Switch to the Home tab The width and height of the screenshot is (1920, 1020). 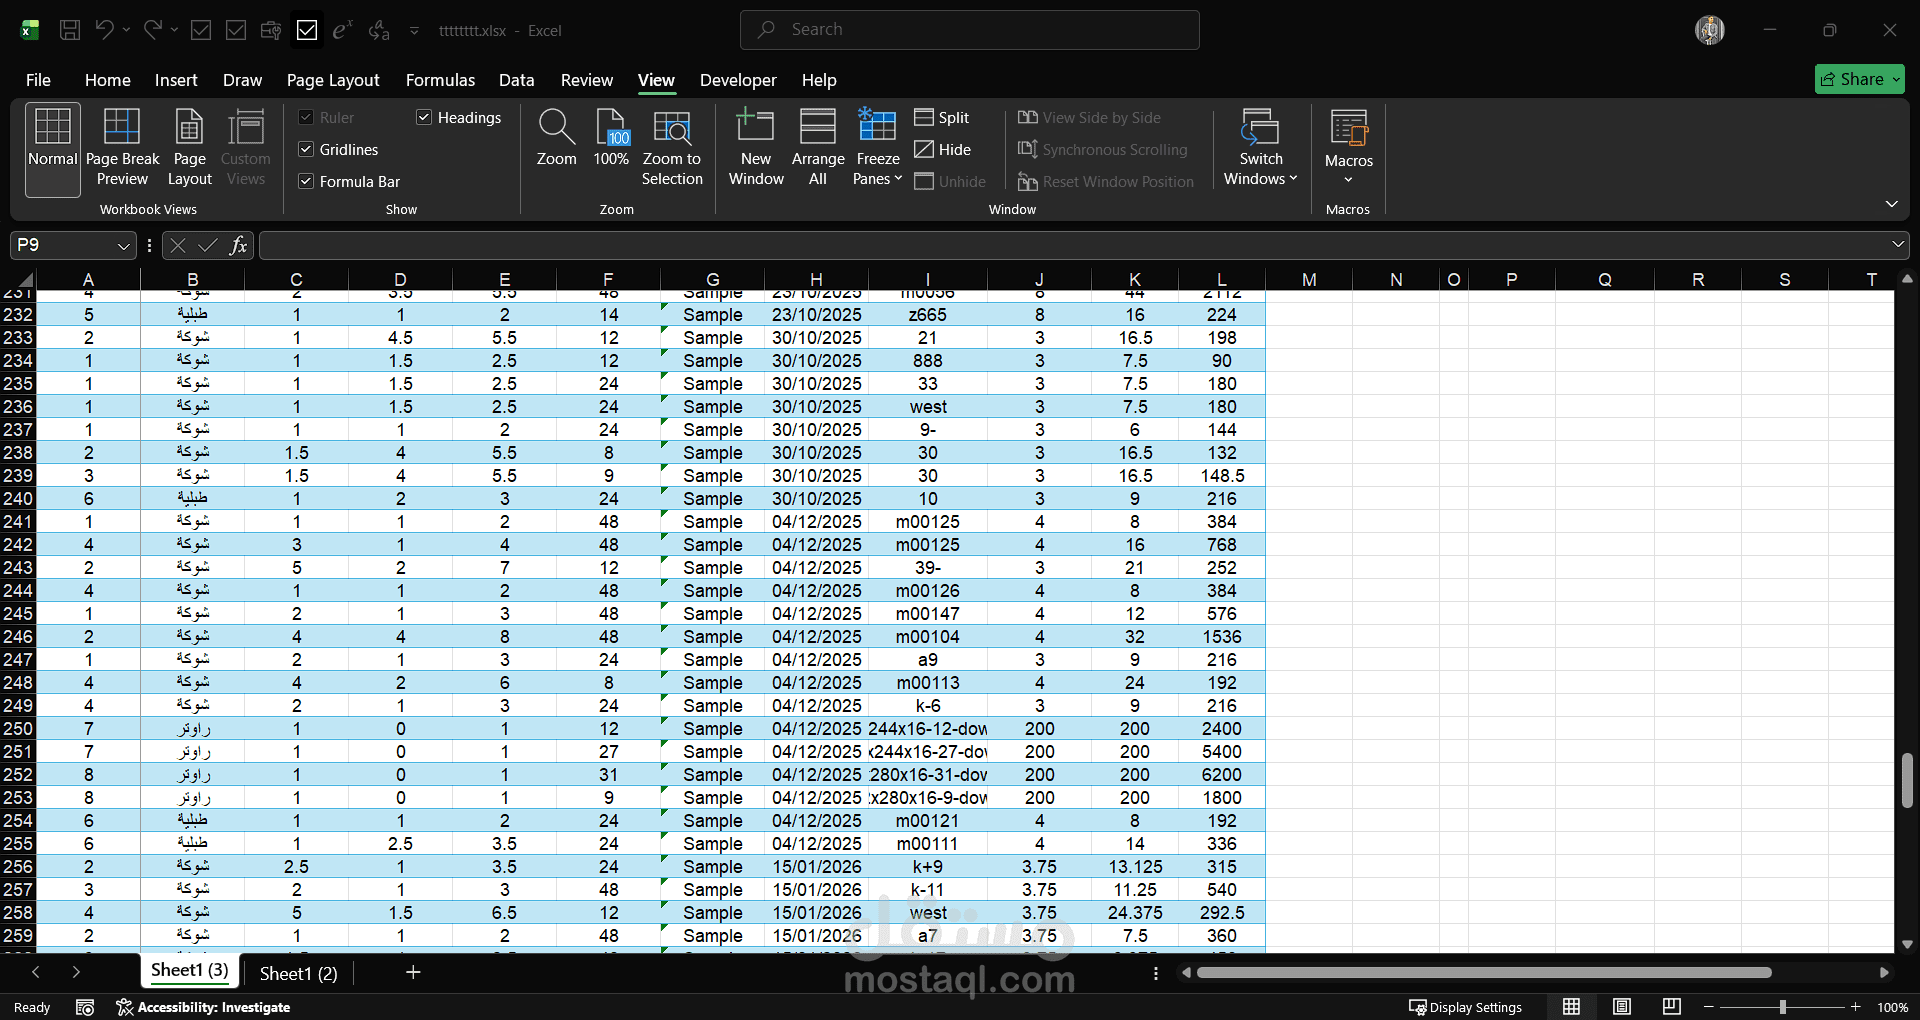[107, 80]
